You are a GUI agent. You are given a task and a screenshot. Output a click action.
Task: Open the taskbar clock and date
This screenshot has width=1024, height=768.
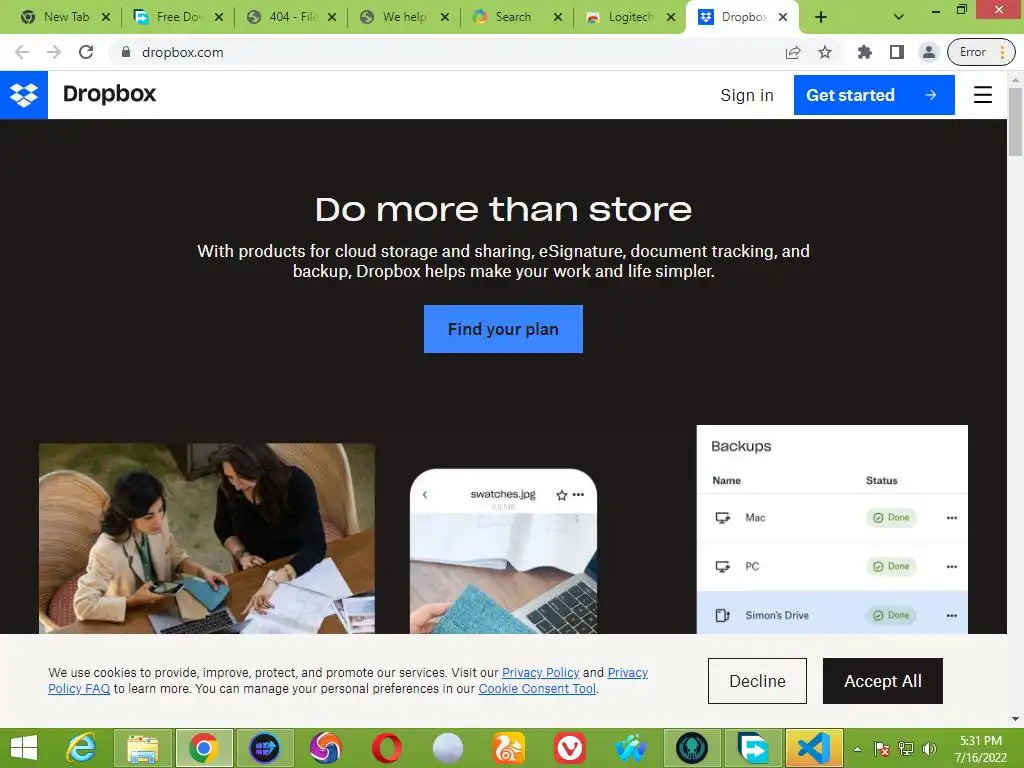pyautogui.click(x=980, y=749)
